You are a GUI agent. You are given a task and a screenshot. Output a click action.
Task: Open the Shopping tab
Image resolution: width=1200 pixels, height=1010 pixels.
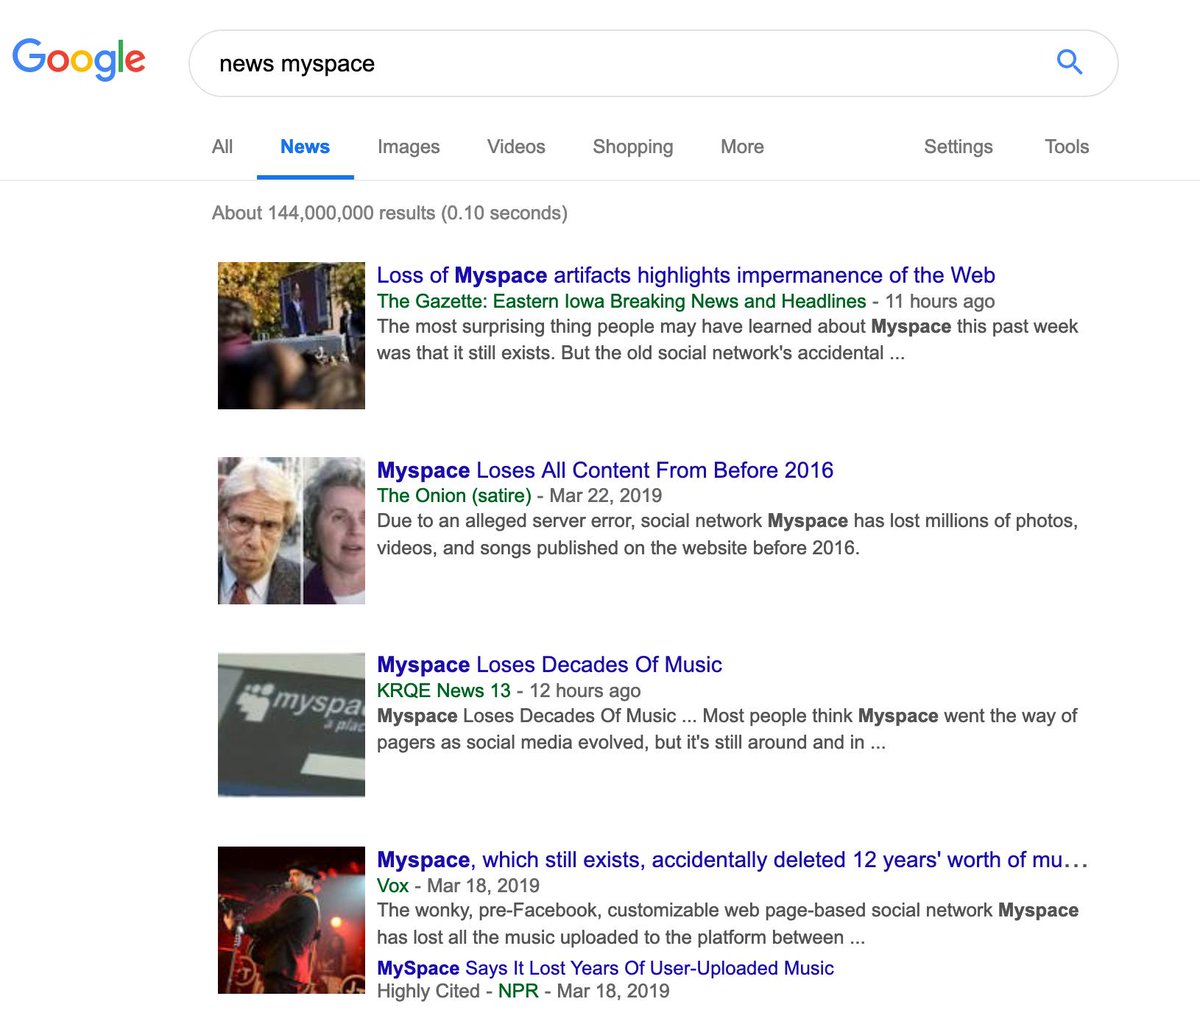point(633,147)
